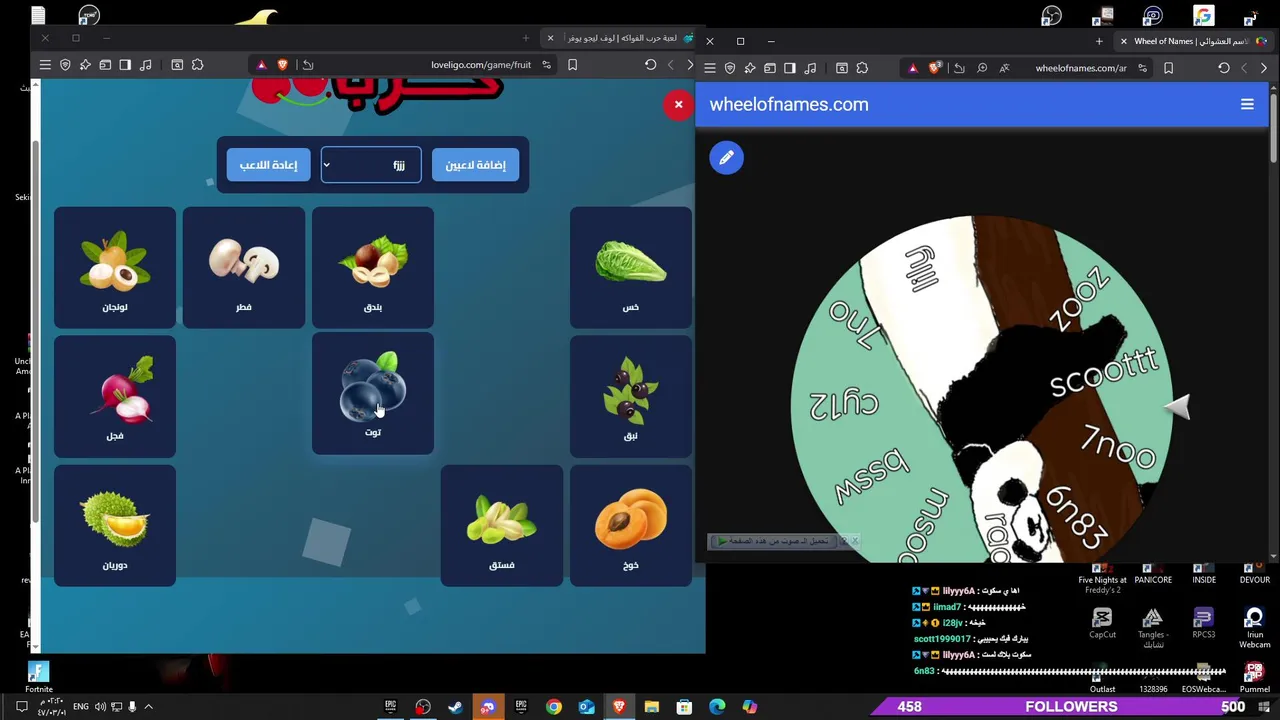Open RPCS3 desktop shortcut
This screenshot has height=720, width=1280.
[x=1203, y=623]
